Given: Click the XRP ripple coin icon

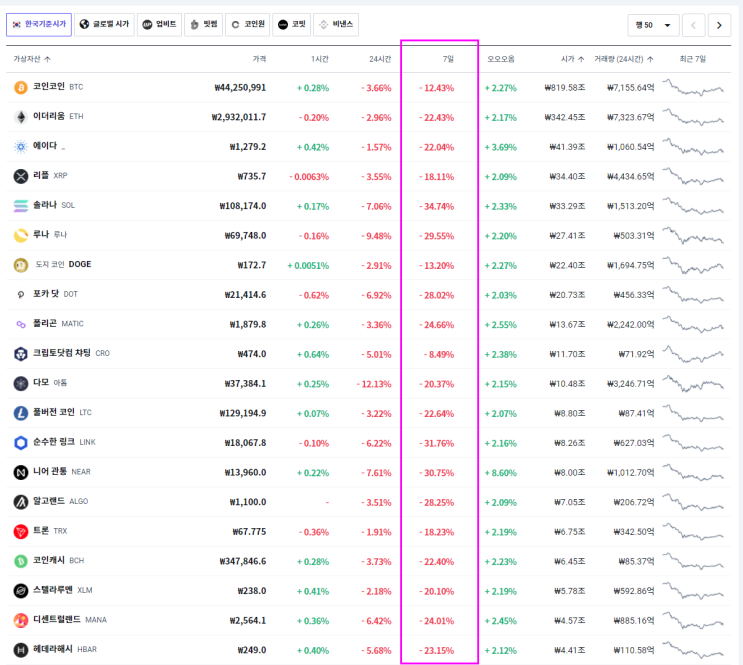Looking at the screenshot, I should pyautogui.click(x=20, y=176).
